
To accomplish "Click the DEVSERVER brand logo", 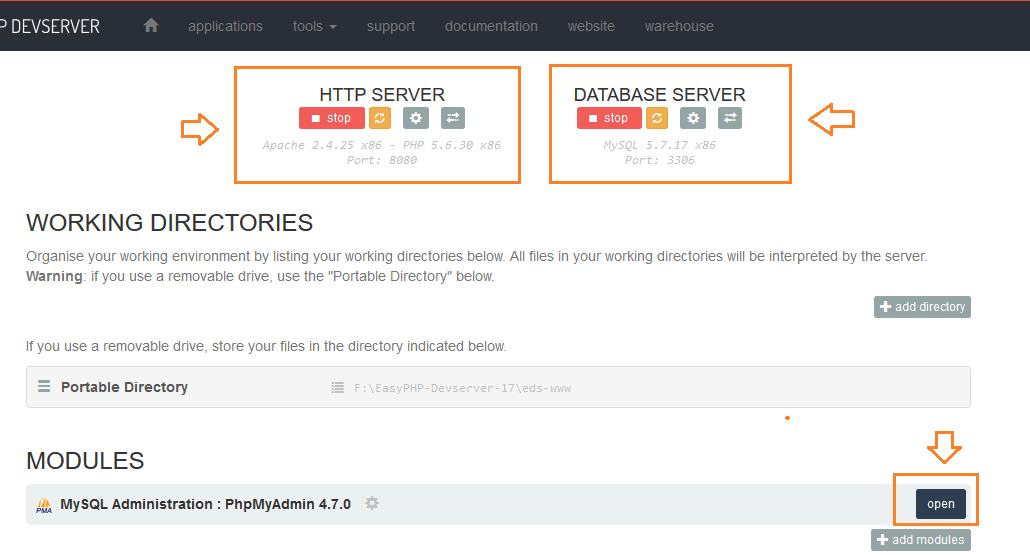I will point(50,26).
